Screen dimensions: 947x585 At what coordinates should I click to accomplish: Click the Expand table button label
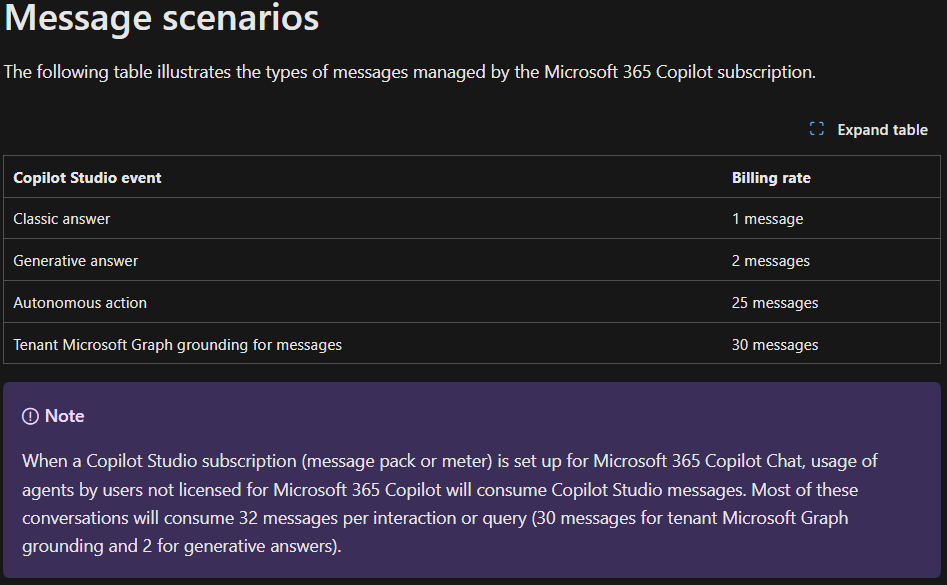(x=882, y=130)
